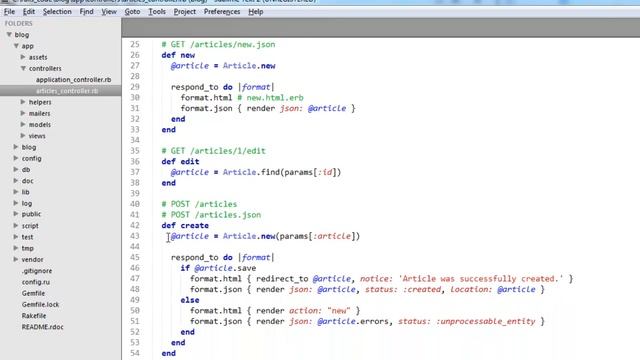640x360 pixels.
Task: Click 'Article.new(params[:article])' on line 43
Action: (291, 236)
